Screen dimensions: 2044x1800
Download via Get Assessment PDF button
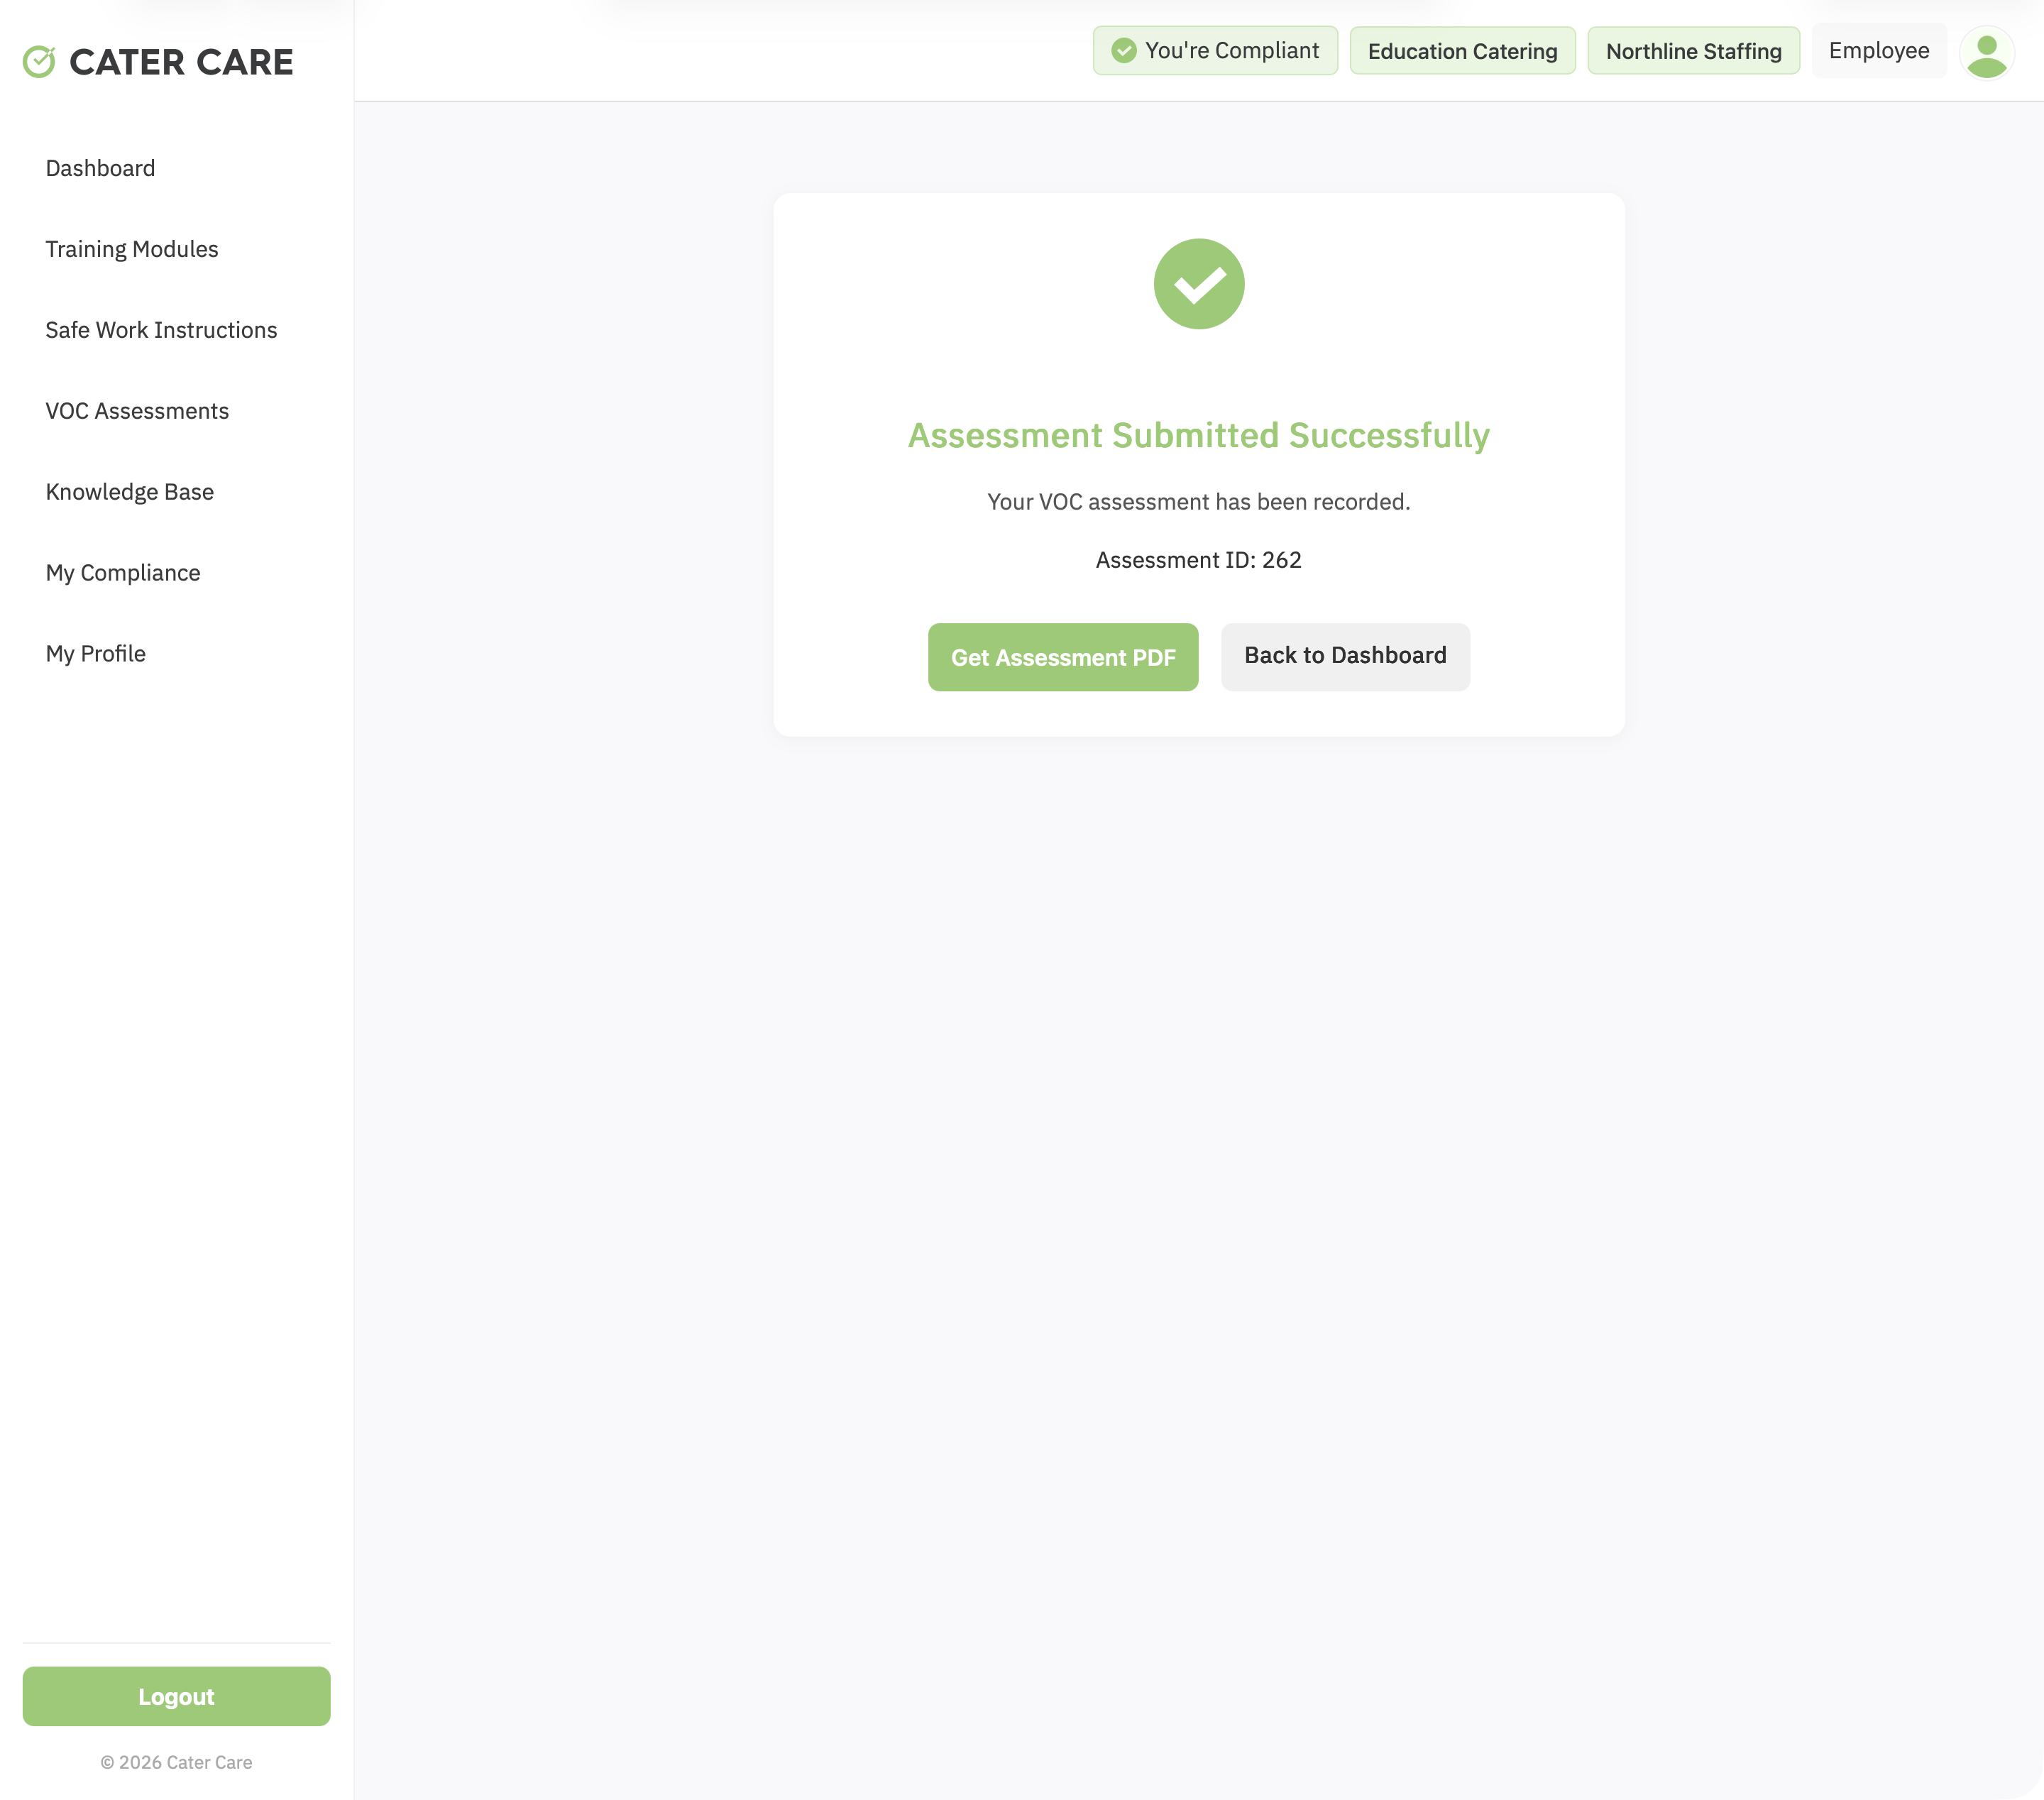1062,657
